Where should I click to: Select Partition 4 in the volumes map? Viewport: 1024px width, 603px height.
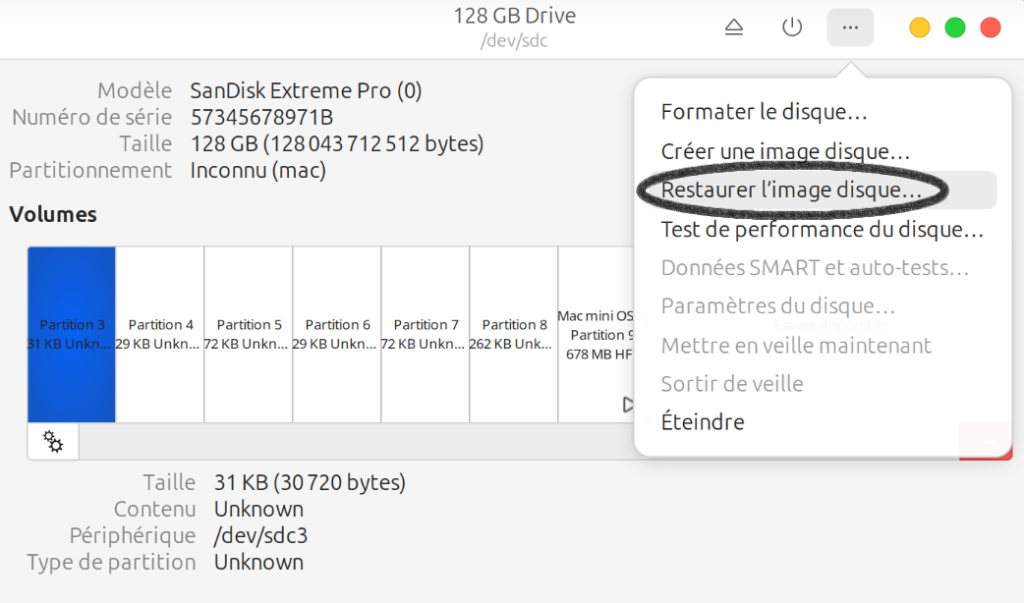[x=160, y=334]
